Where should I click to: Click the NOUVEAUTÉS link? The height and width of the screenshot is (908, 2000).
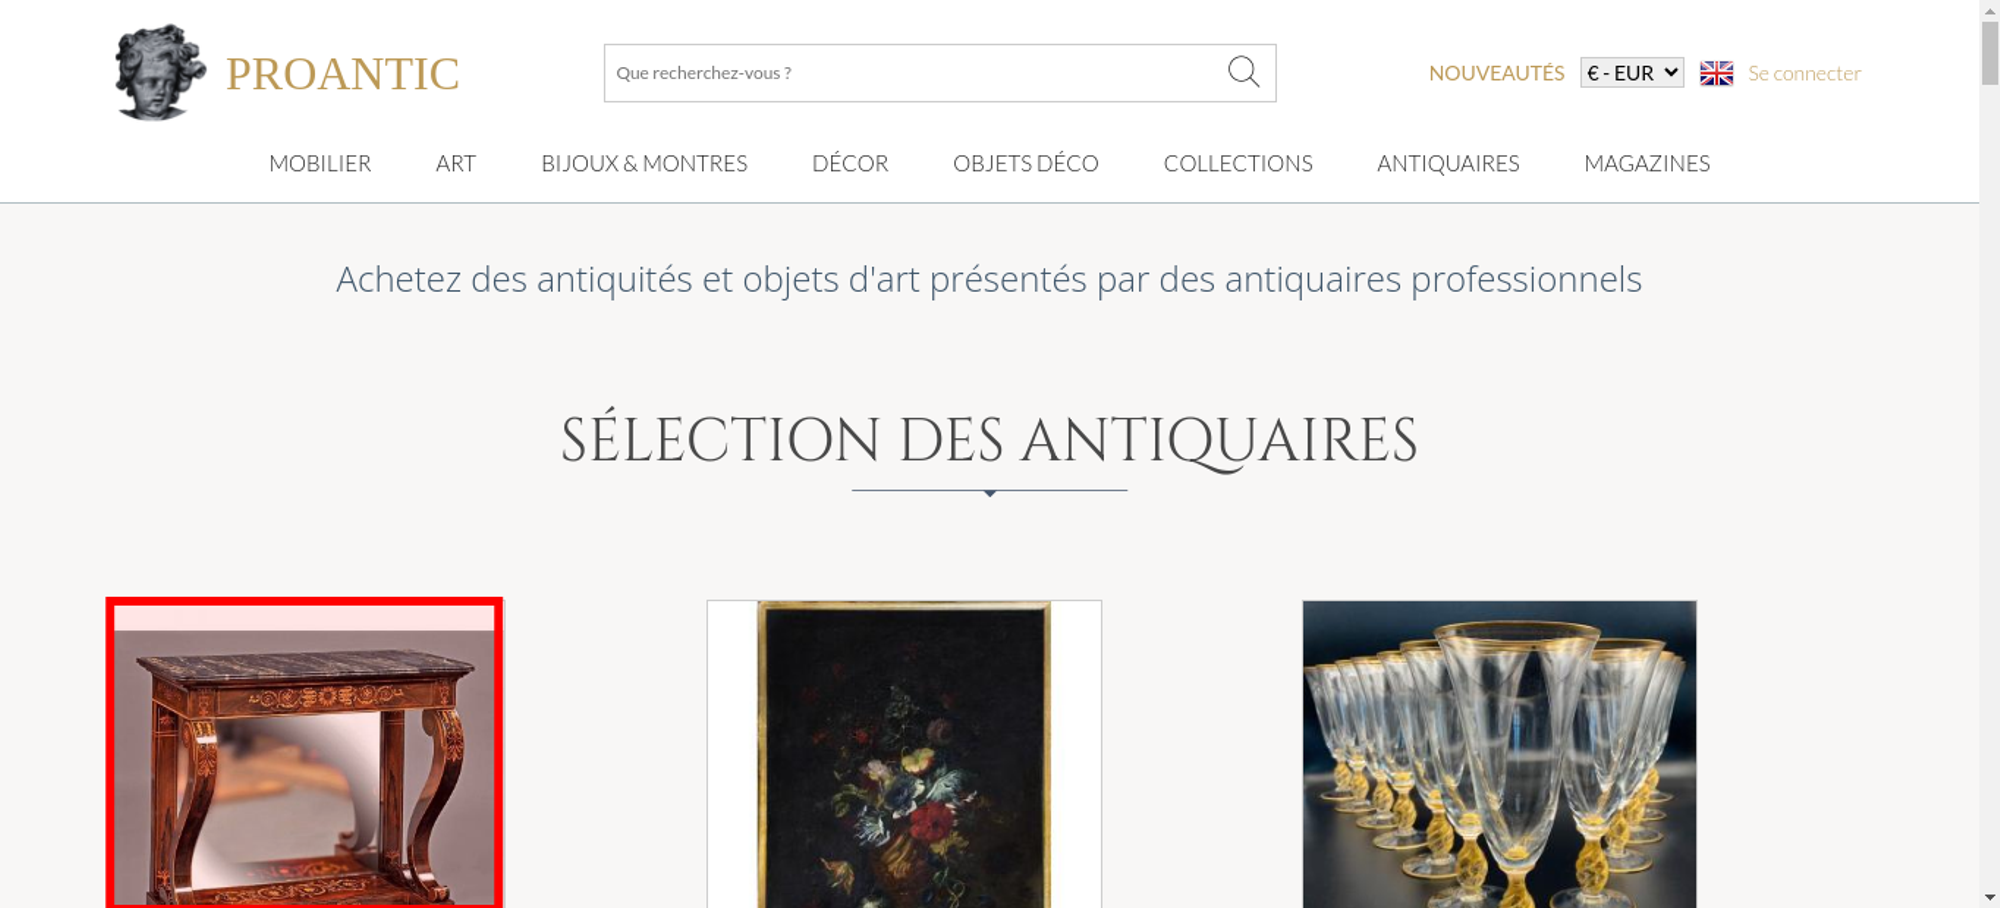tap(1496, 73)
